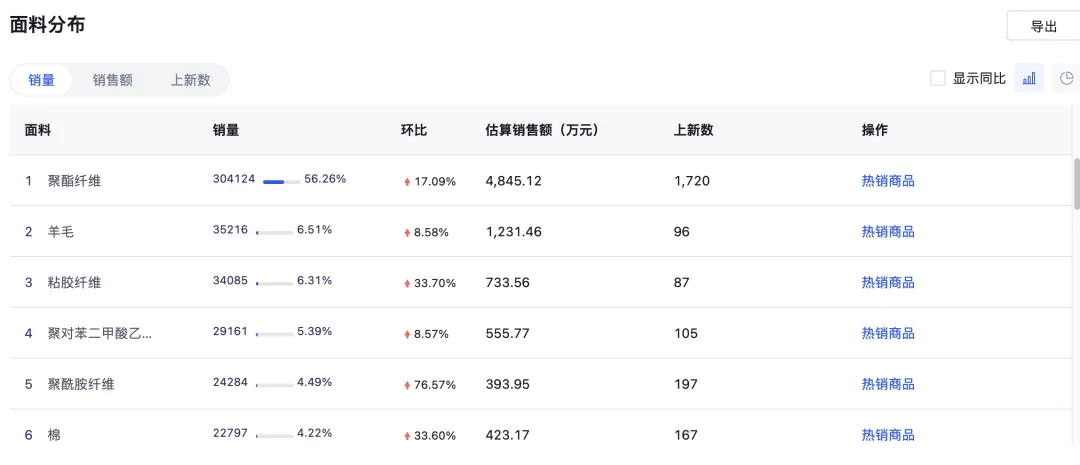Image resolution: width=1080 pixels, height=465 pixels.
Task: Select the 上新数 tab
Action: [190, 80]
